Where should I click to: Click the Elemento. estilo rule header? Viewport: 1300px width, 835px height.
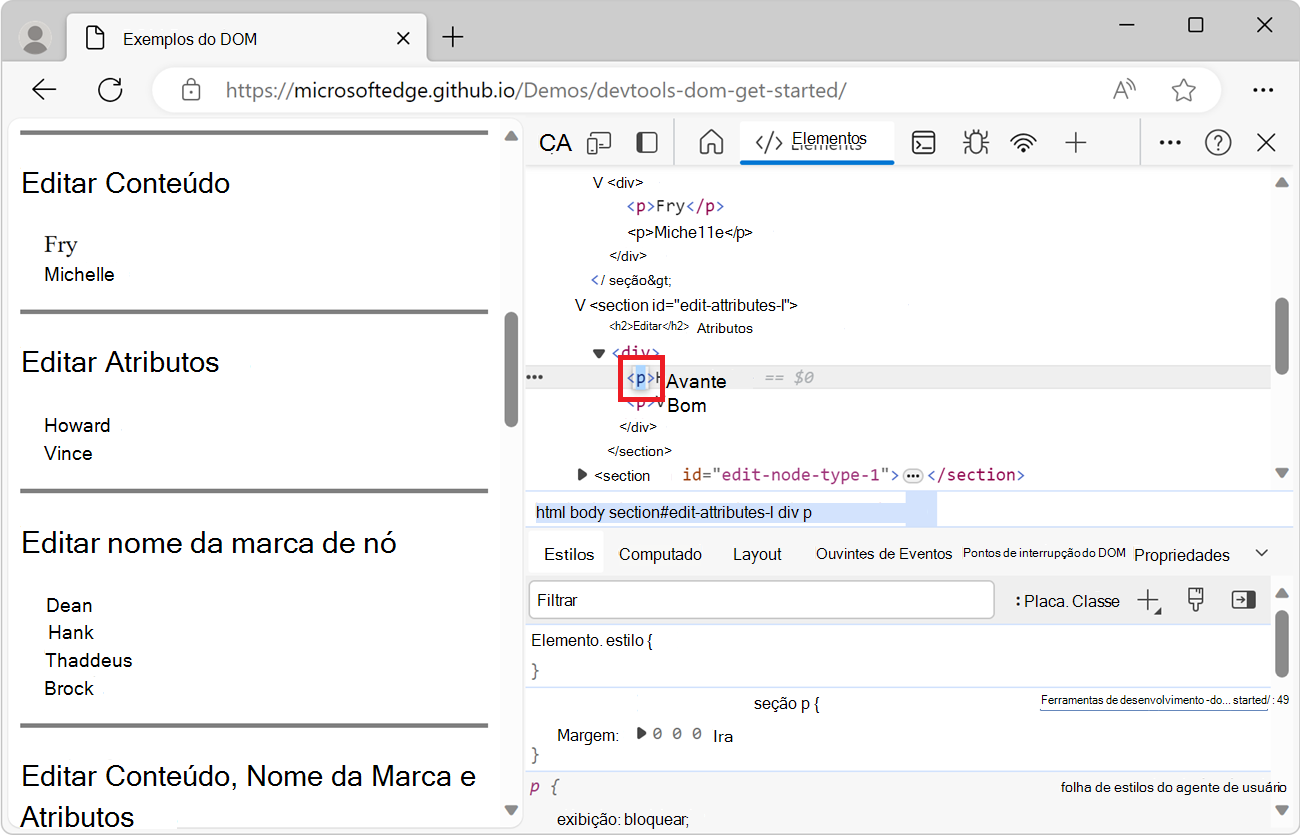592,640
